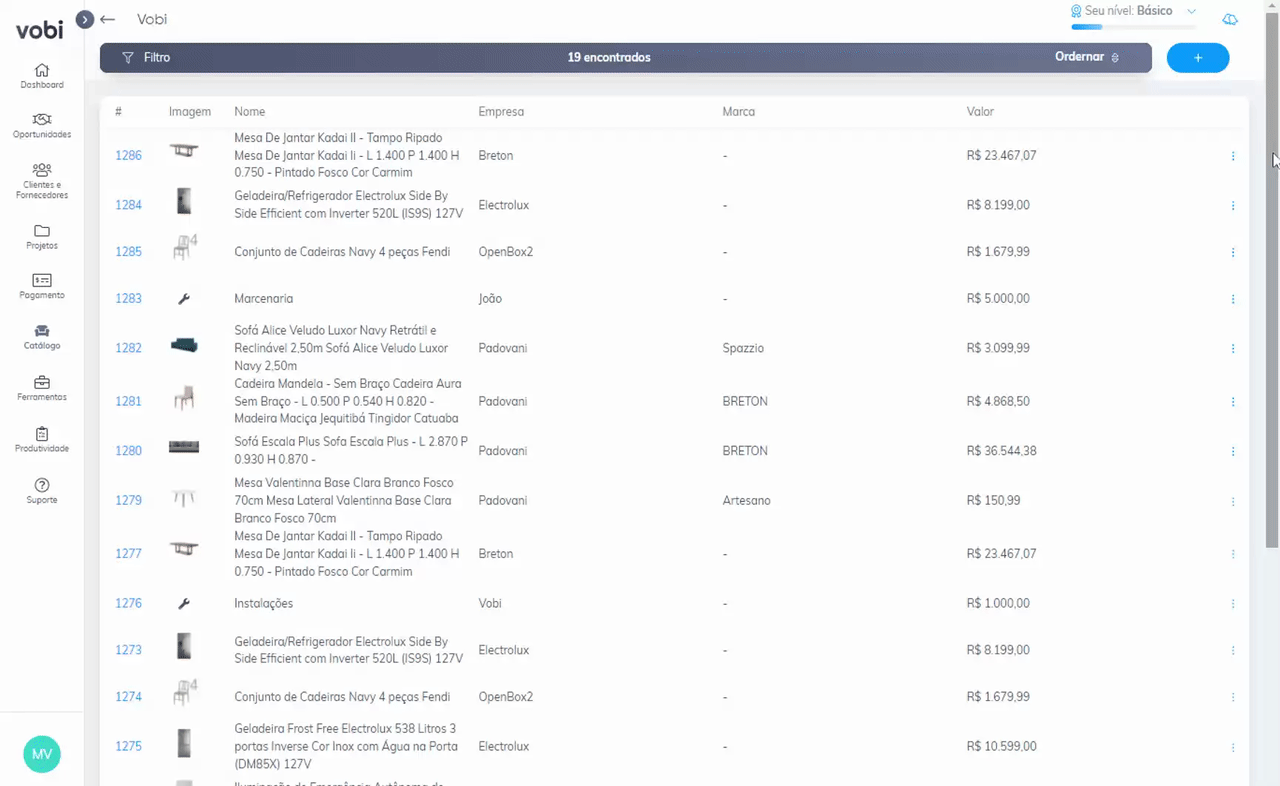Navigate to Pagamento in the sidebar

point(42,287)
